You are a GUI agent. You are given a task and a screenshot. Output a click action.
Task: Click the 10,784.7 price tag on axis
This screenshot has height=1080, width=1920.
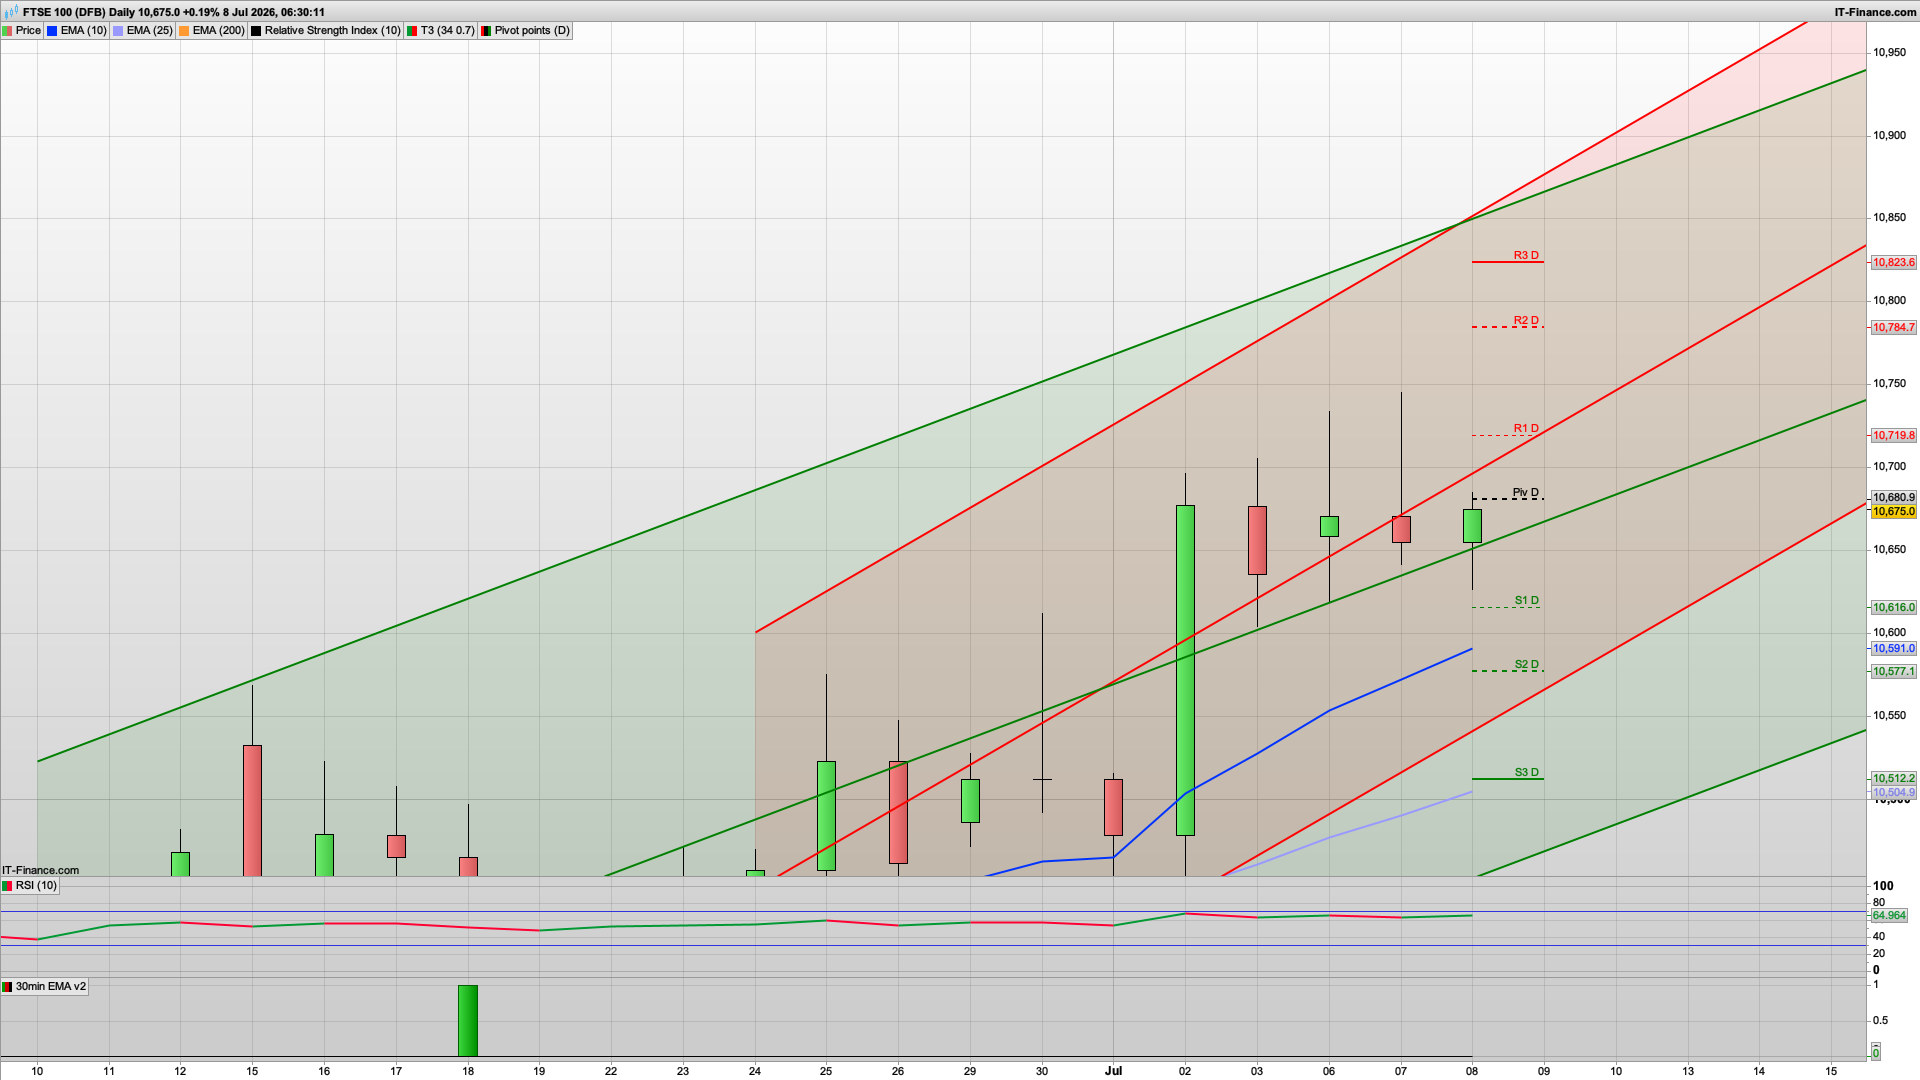coord(1894,328)
